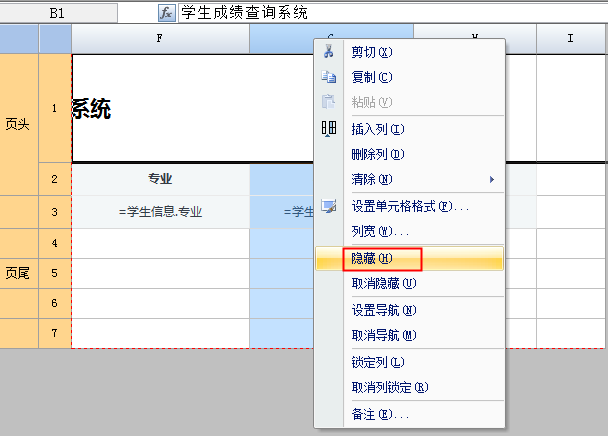Image resolution: width=608 pixels, height=436 pixels.
Task: Select row header 3
Action: click(x=55, y=212)
